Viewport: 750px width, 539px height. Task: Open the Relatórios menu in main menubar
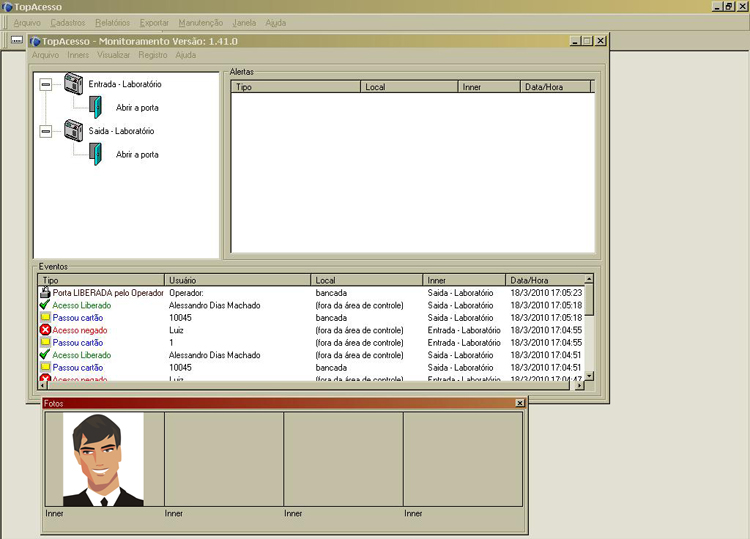coord(112,22)
